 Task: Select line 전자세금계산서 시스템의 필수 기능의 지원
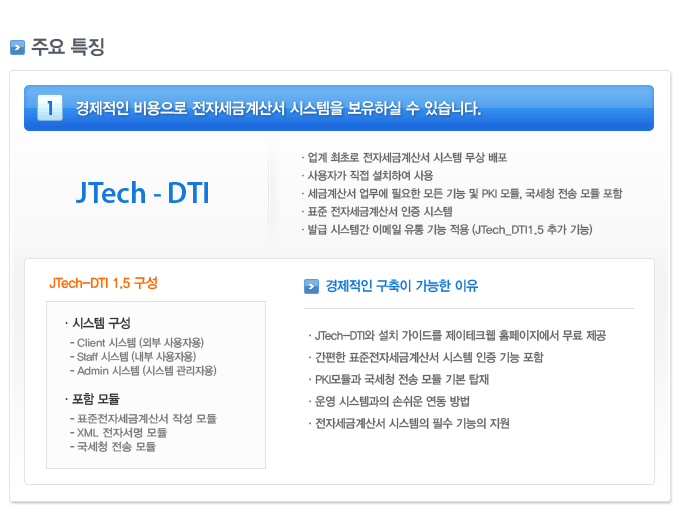[409, 423]
